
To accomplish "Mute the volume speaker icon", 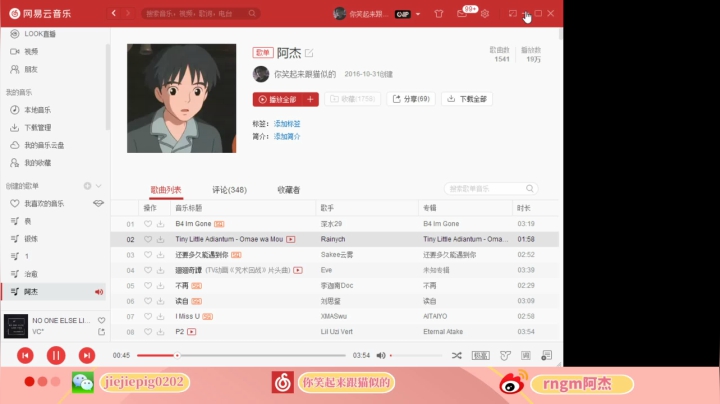I will (381, 355).
